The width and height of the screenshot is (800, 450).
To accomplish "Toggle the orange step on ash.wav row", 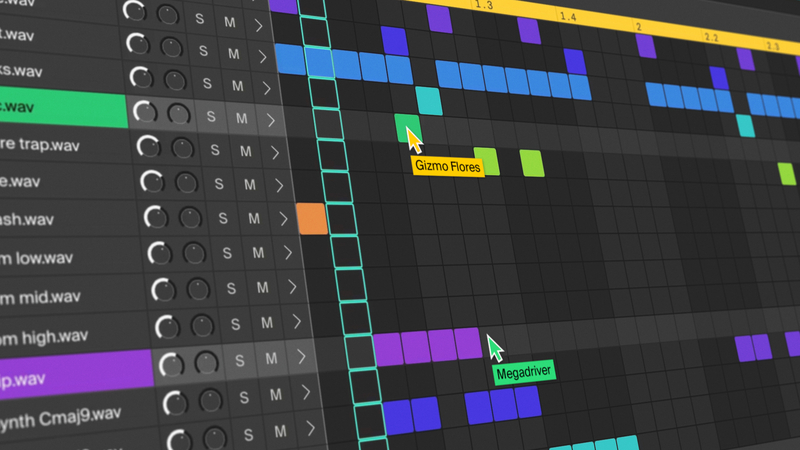I will (312, 219).
